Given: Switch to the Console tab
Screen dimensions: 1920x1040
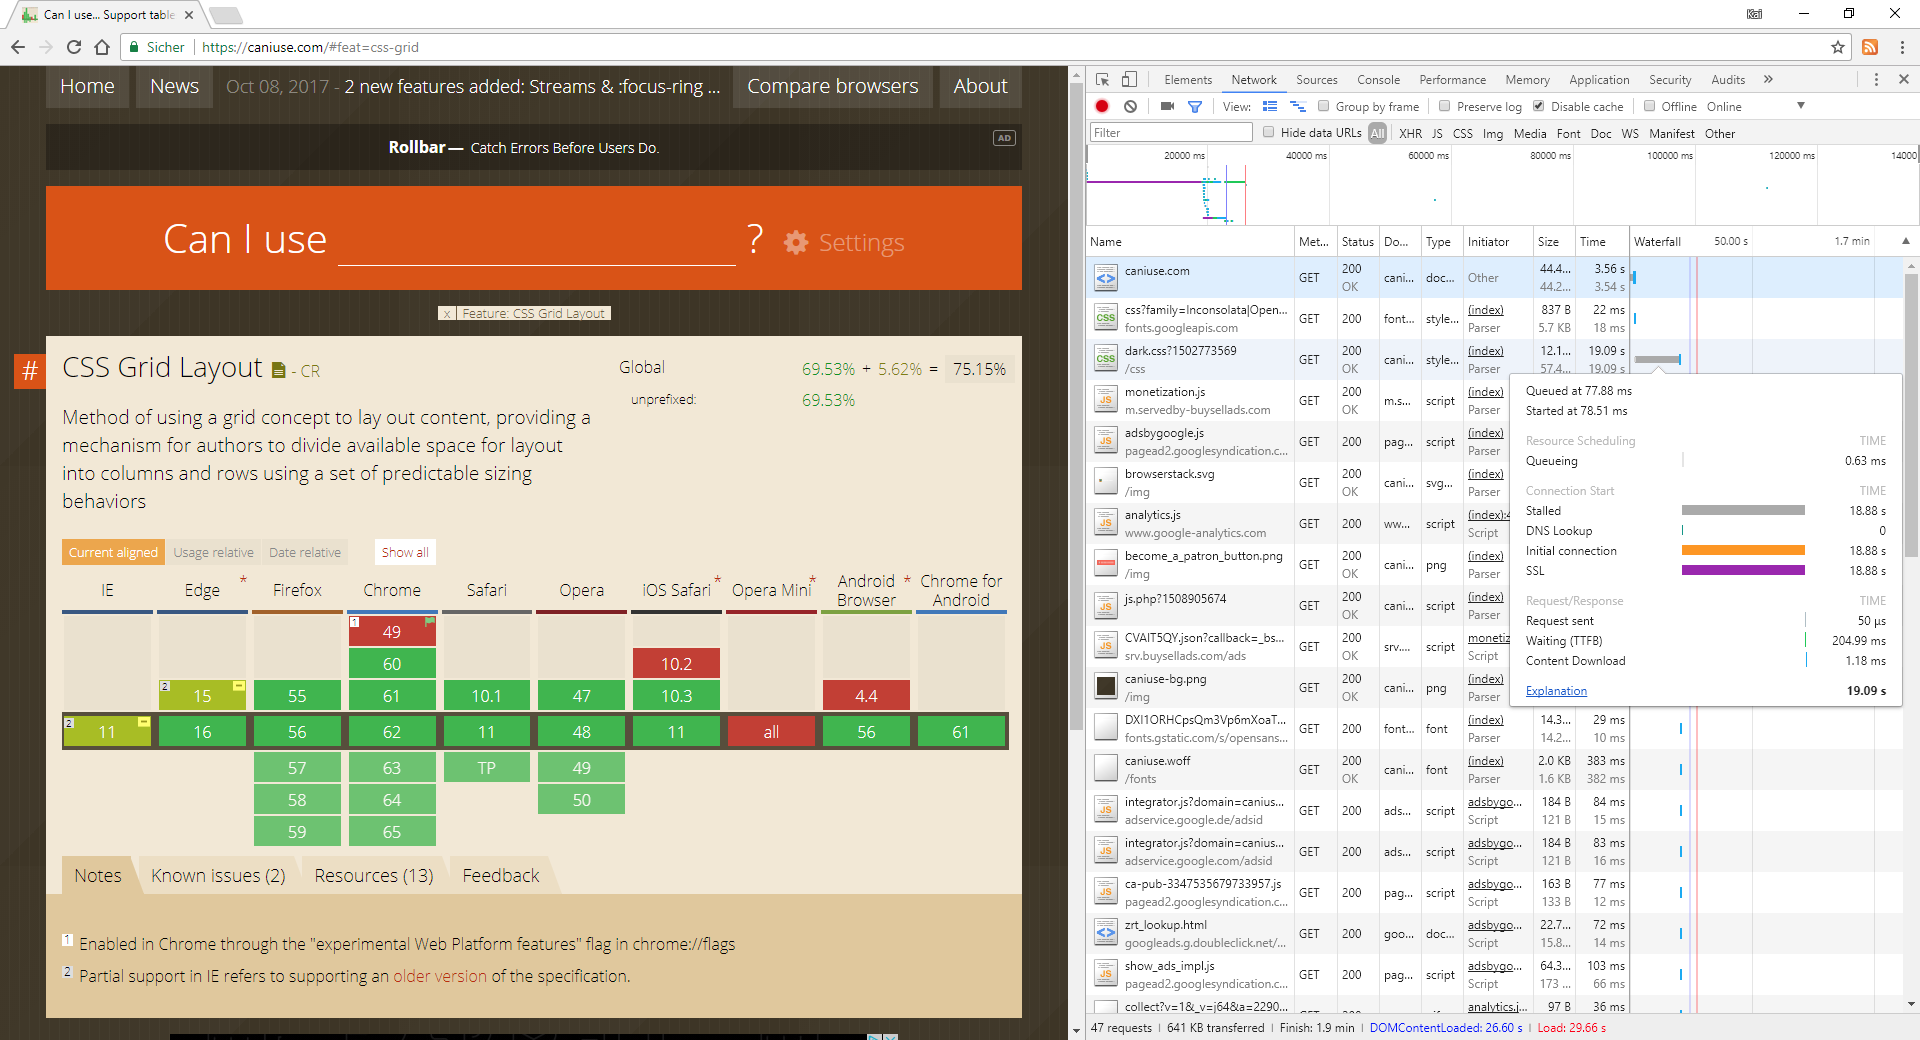Looking at the screenshot, I should (1378, 80).
